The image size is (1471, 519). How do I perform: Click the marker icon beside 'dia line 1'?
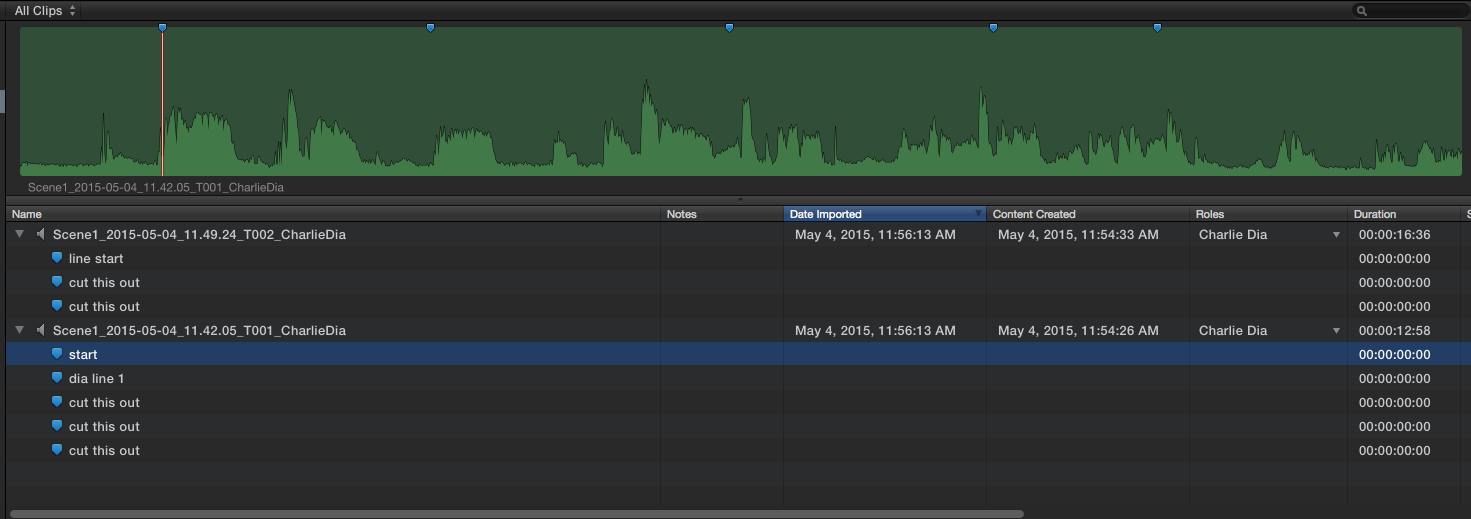(x=57, y=379)
